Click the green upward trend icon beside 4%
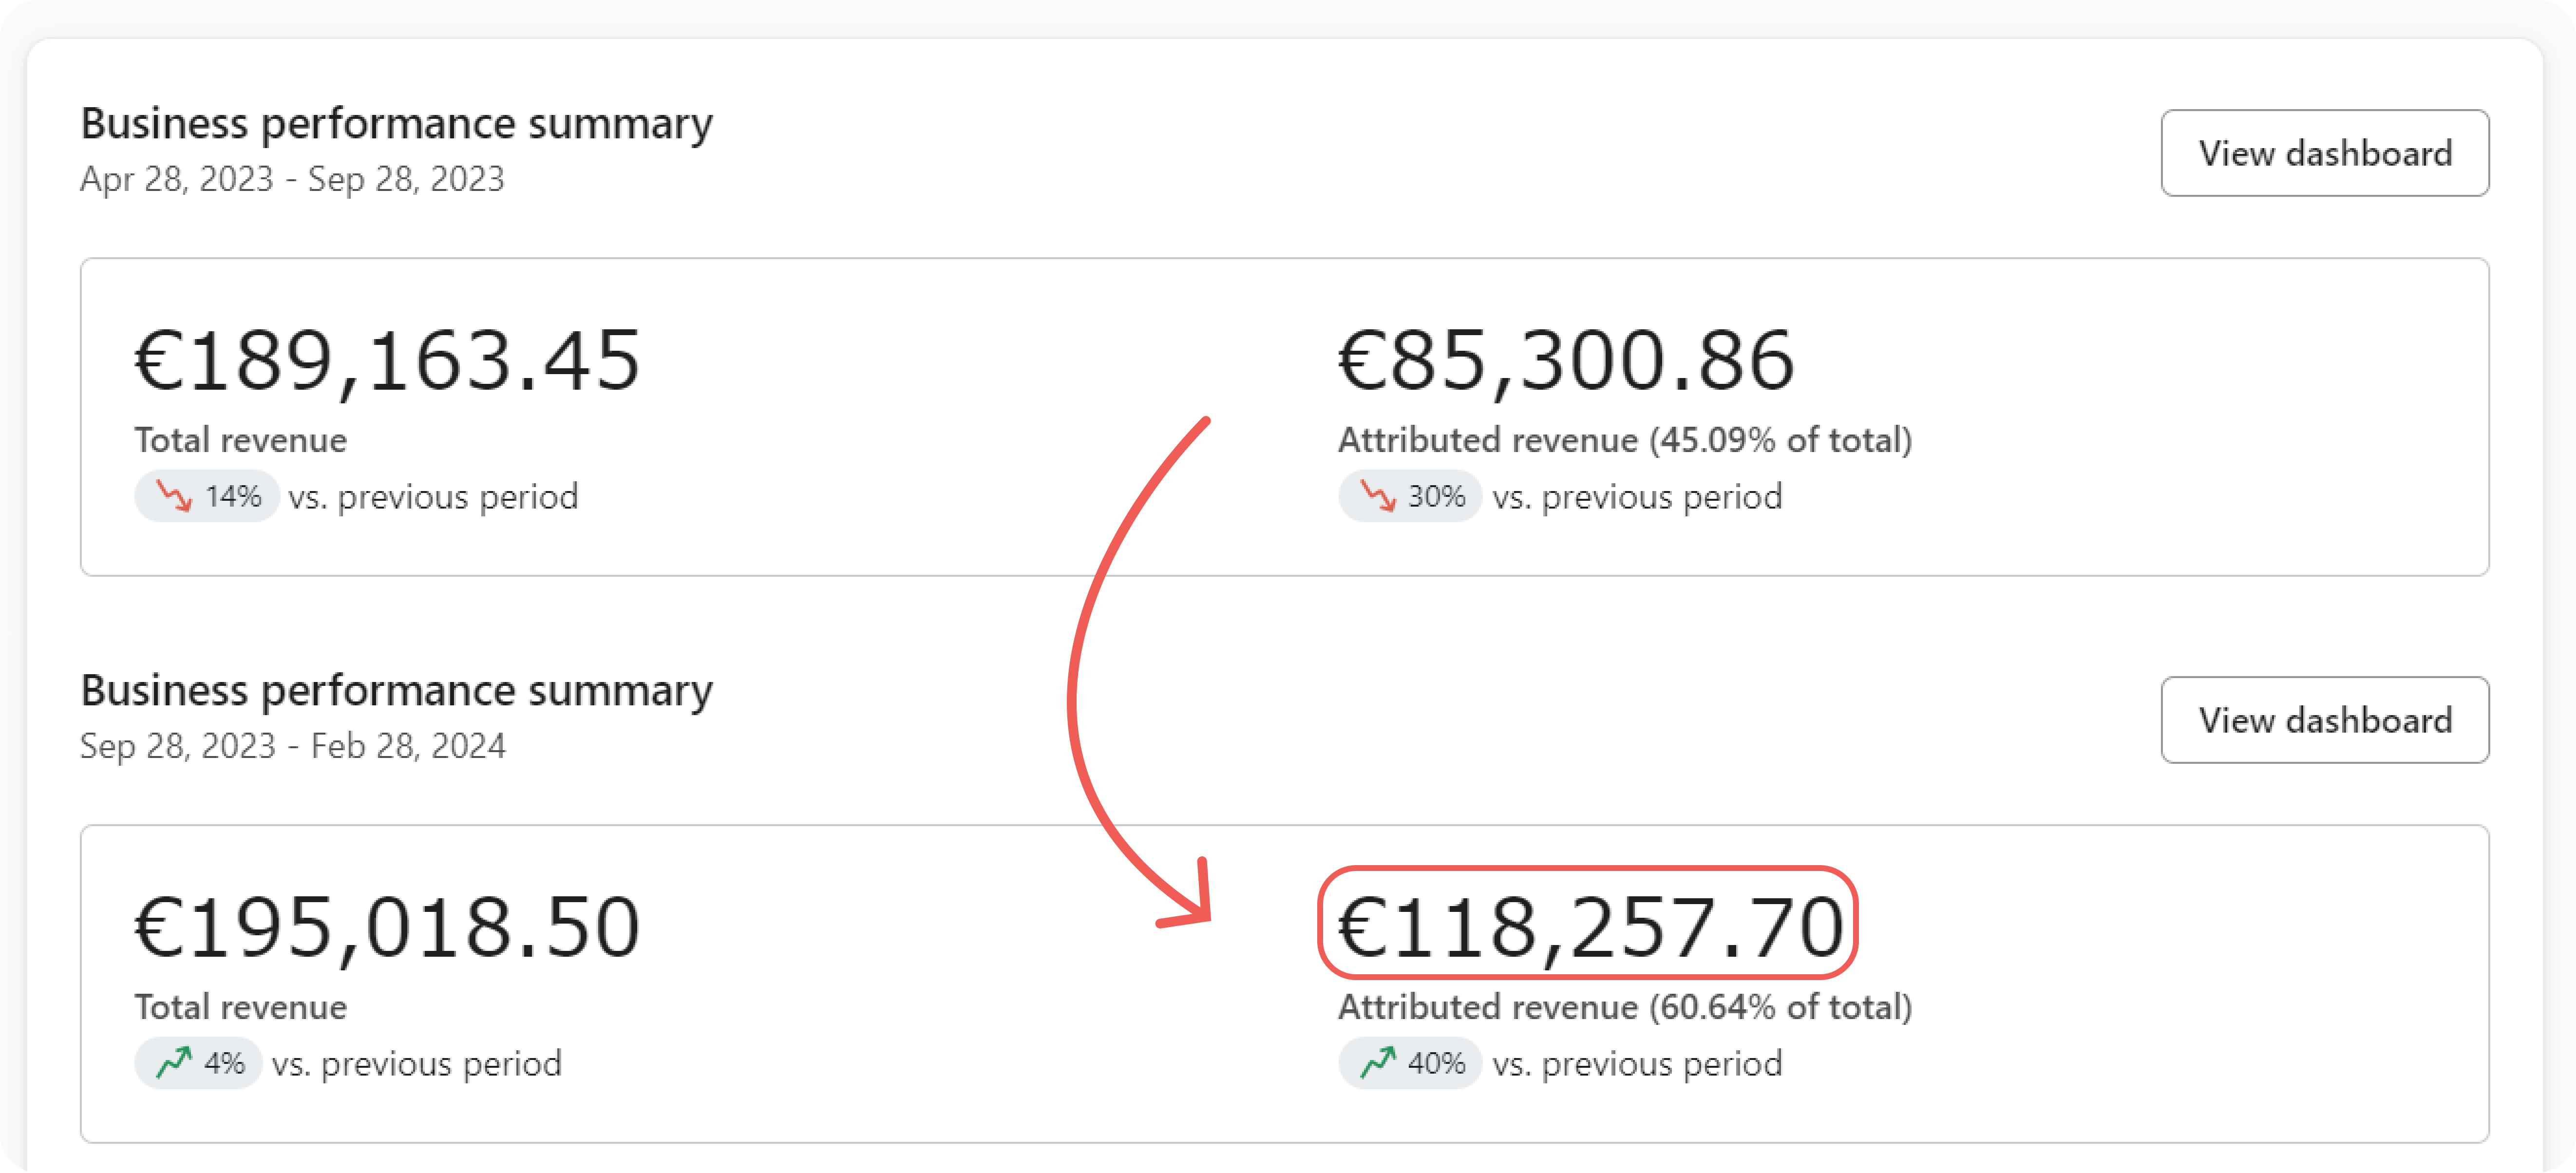This screenshot has height=1173, width=2576. coord(174,1063)
